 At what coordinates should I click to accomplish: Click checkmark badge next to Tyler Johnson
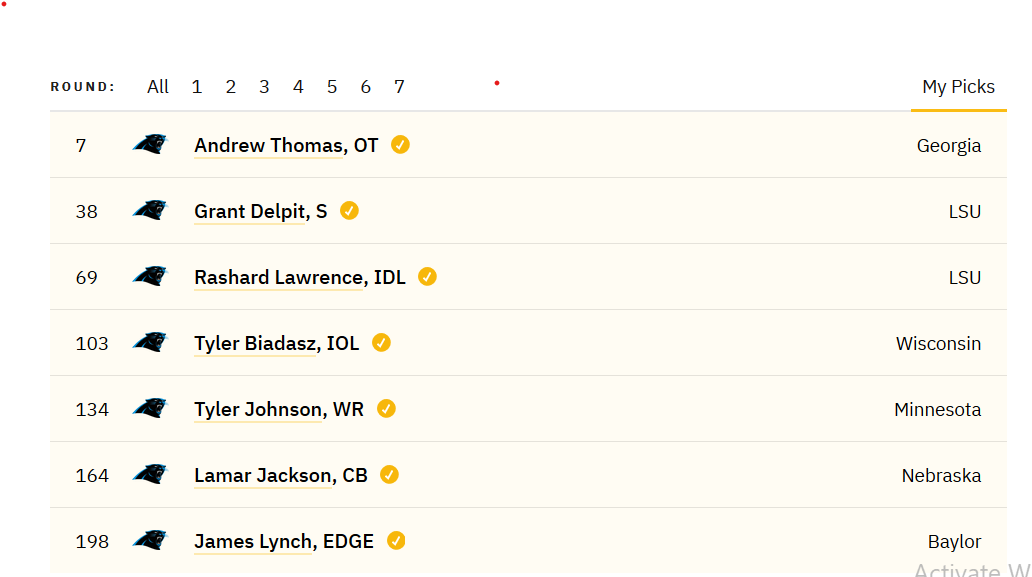pyautogui.click(x=386, y=409)
